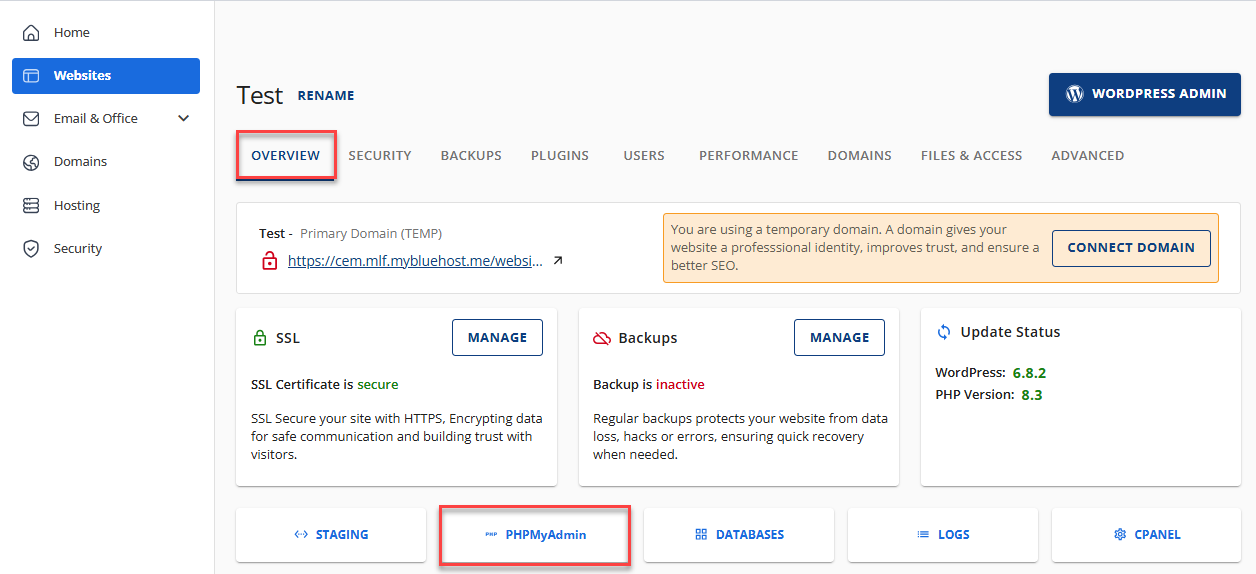Click the Rename link beside Test
The height and width of the screenshot is (574, 1256).
coord(326,96)
